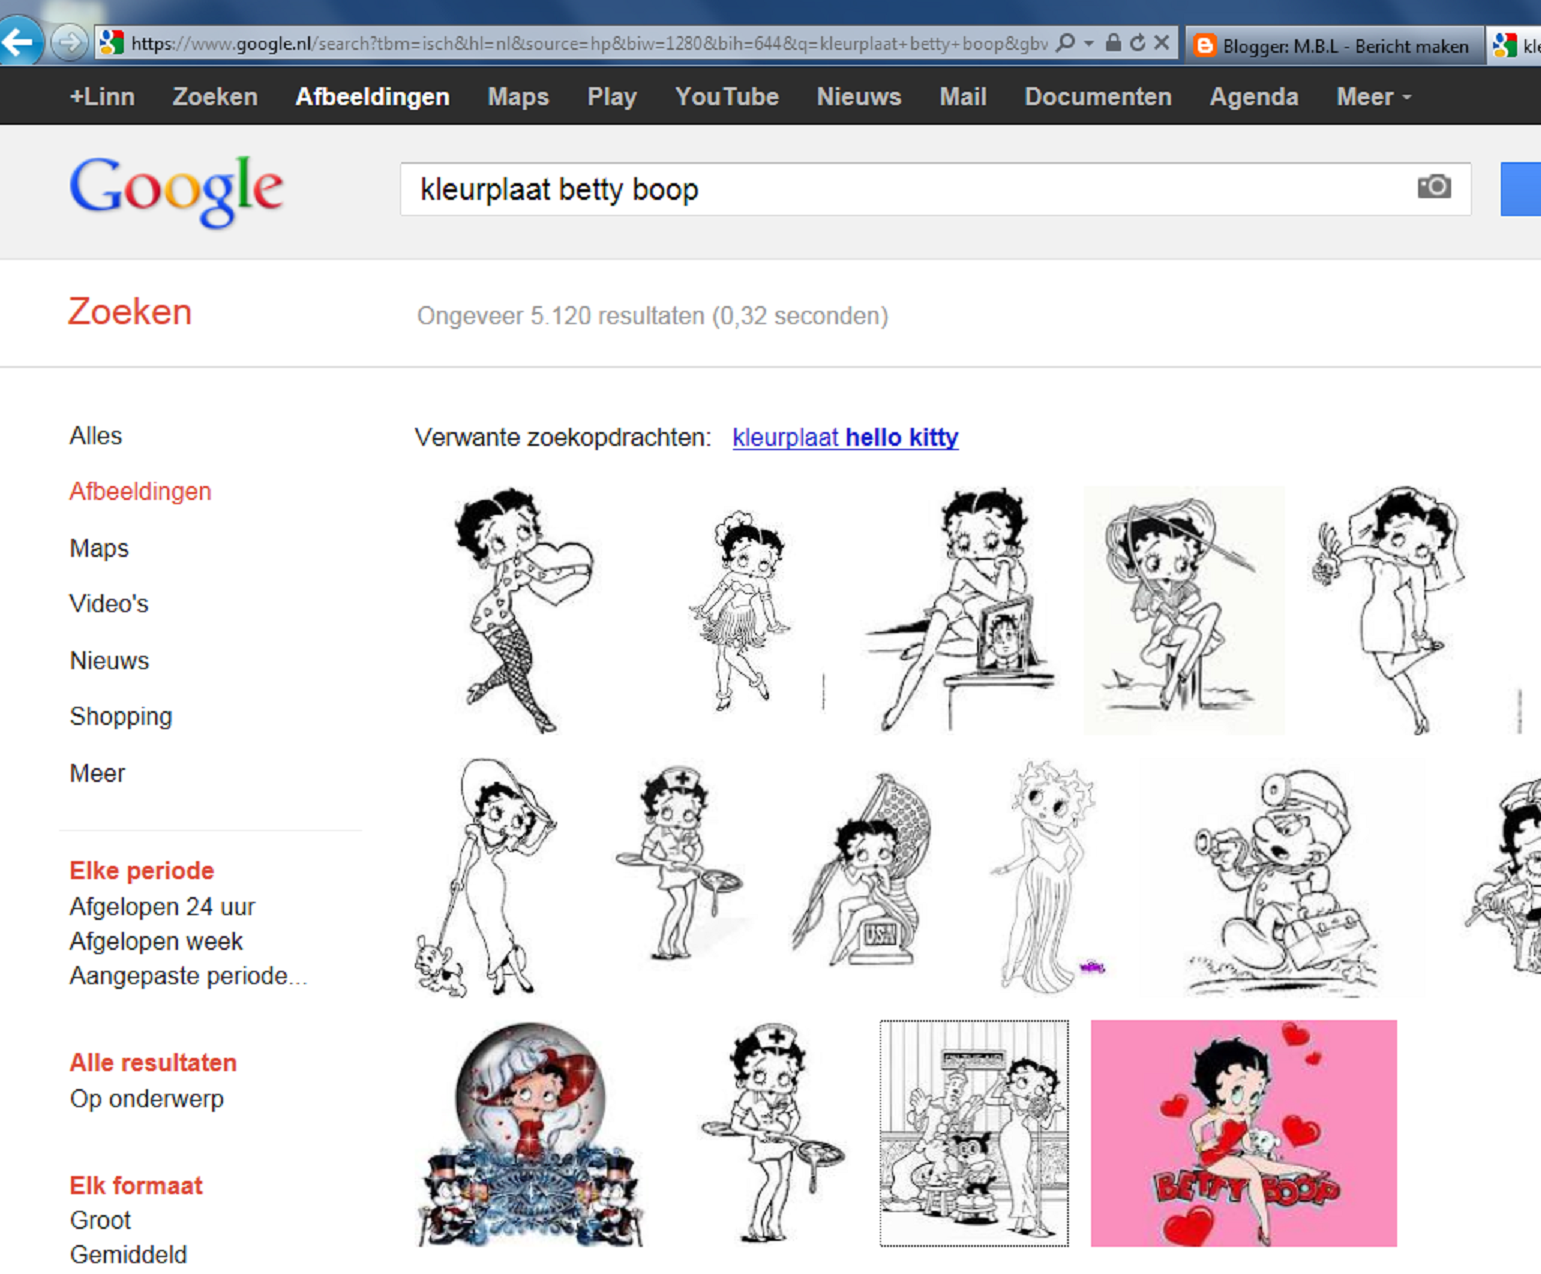Screen dimensions: 1541x1274
Task: Select the Alle resultaten filter
Action: pos(153,1062)
